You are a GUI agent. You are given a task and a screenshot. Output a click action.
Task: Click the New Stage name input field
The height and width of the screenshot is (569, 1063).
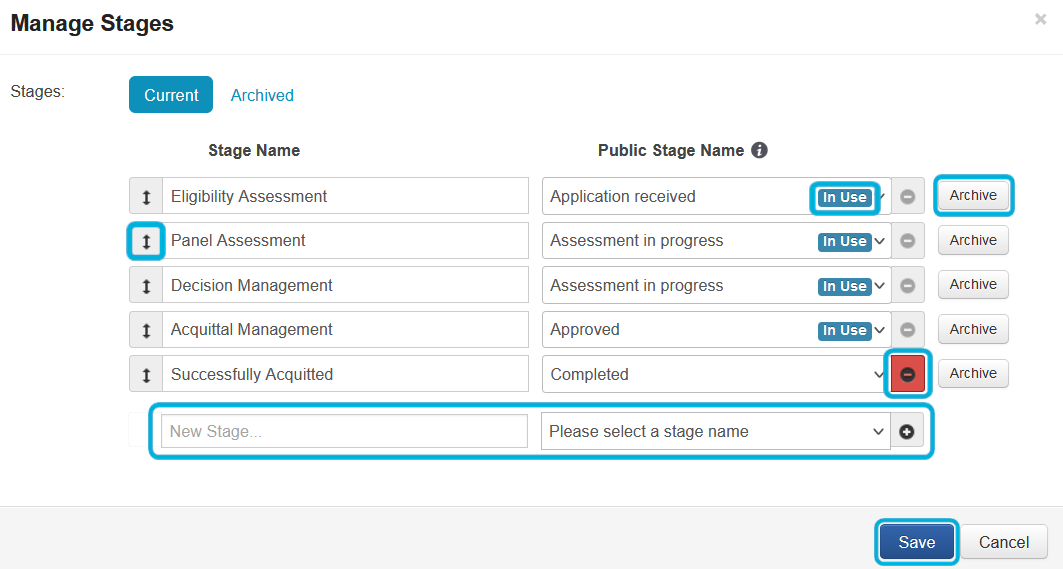[x=344, y=432]
